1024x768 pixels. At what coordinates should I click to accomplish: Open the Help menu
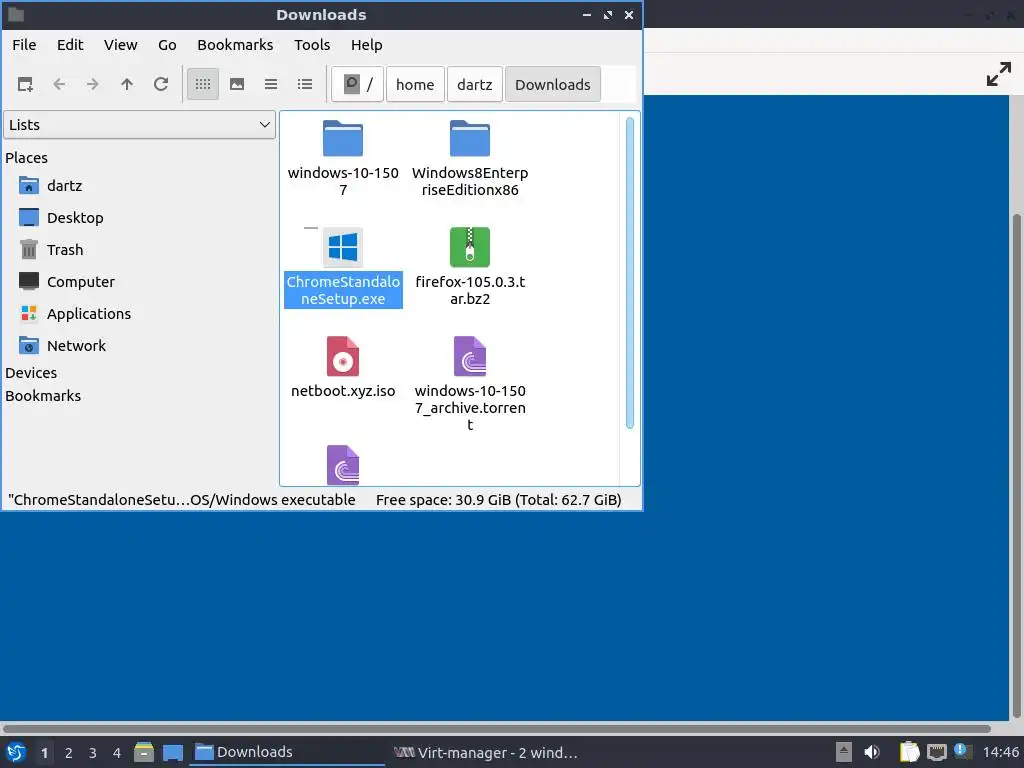pyautogui.click(x=366, y=45)
